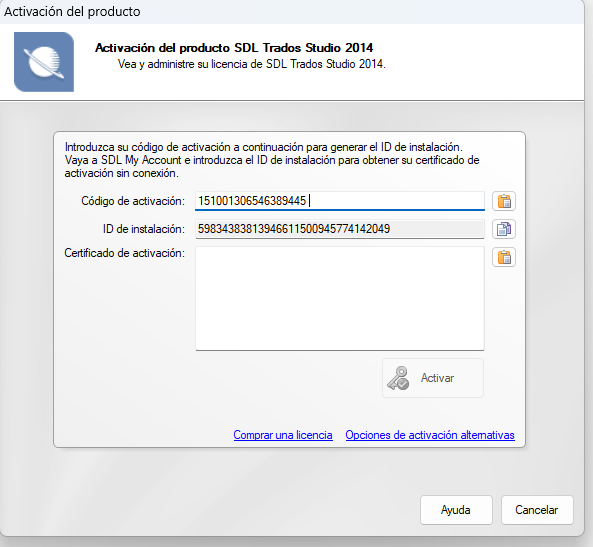
Task: Open the Comprar una licencia link
Action: 283,435
